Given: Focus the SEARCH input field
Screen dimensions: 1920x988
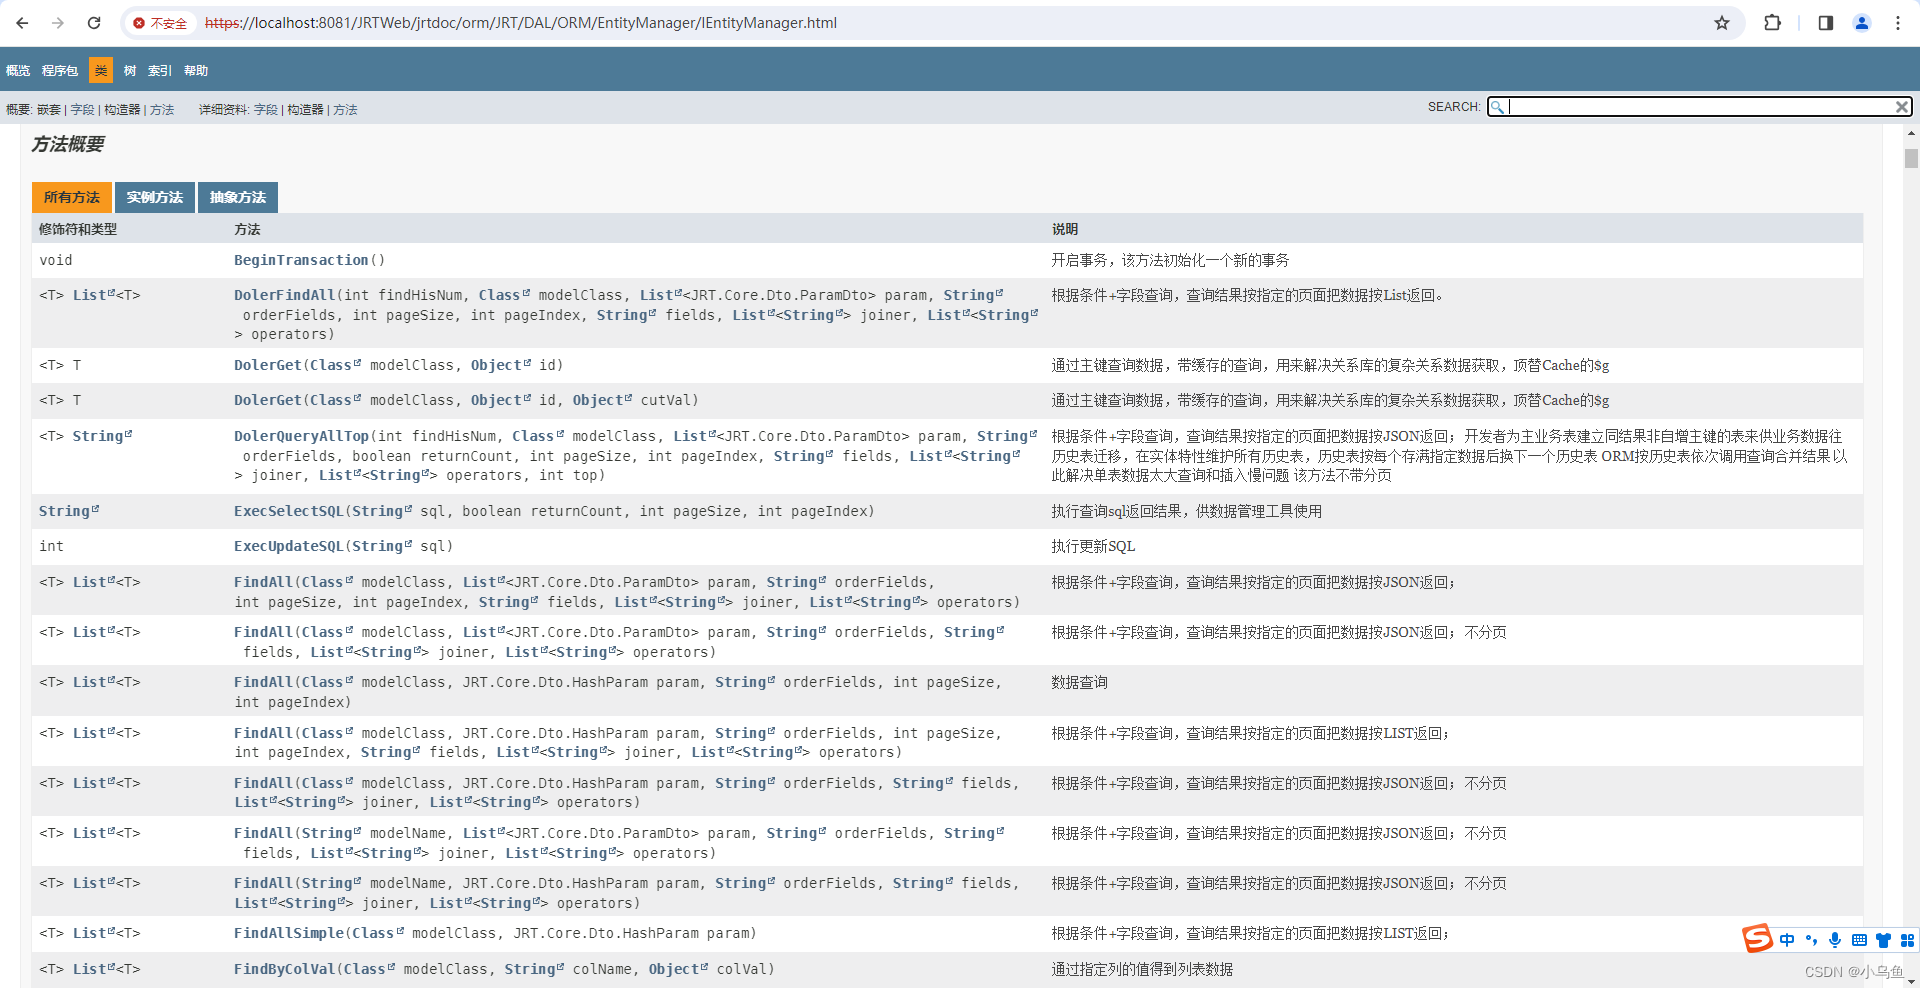Looking at the screenshot, I should (x=1699, y=107).
